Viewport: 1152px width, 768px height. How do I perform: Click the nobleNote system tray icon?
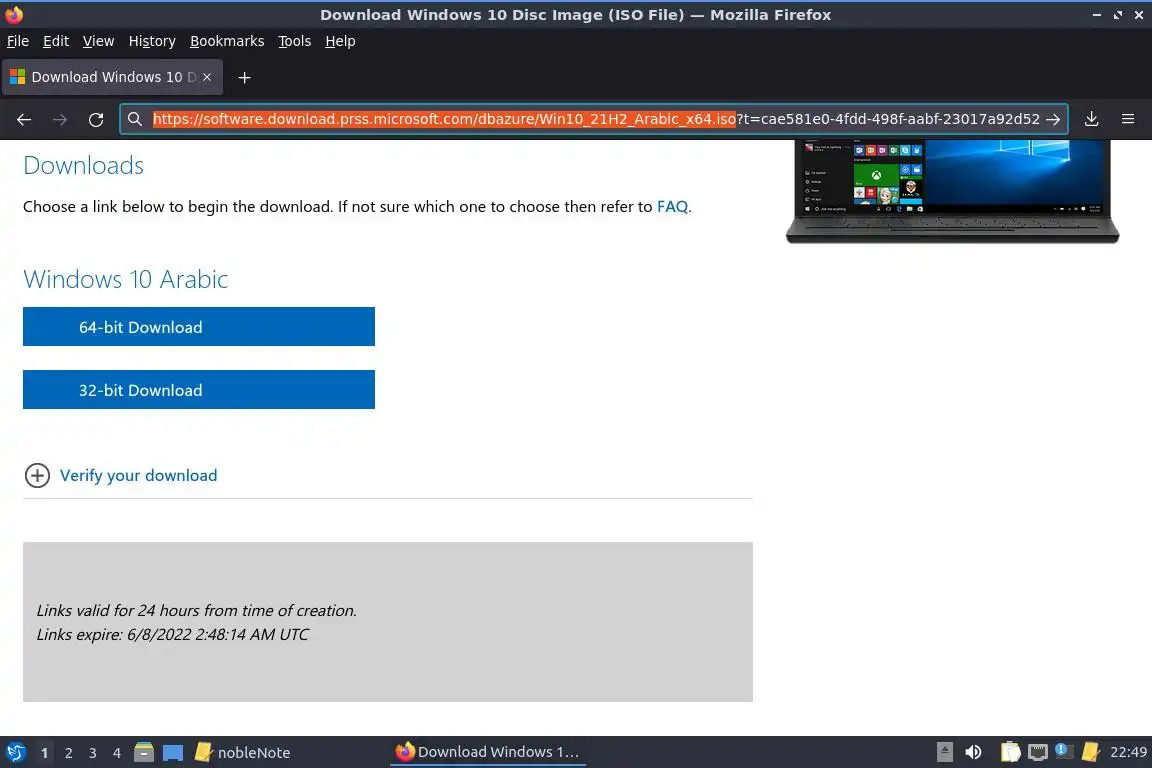[1091, 752]
